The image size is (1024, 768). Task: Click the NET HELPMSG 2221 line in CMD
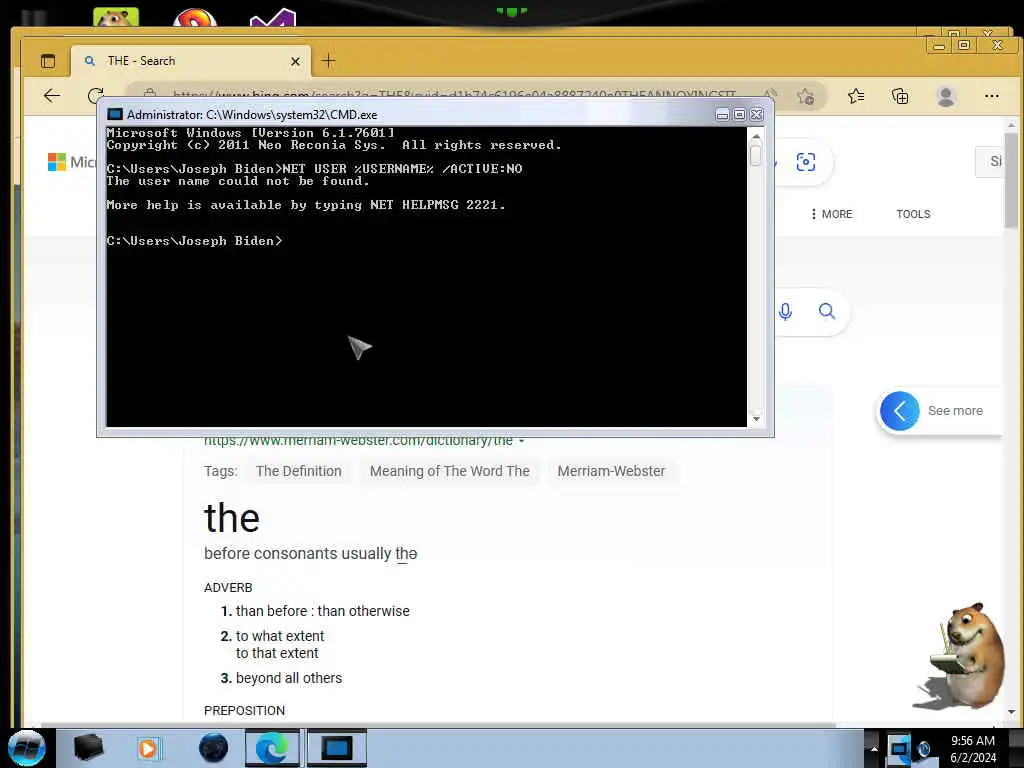point(306,205)
